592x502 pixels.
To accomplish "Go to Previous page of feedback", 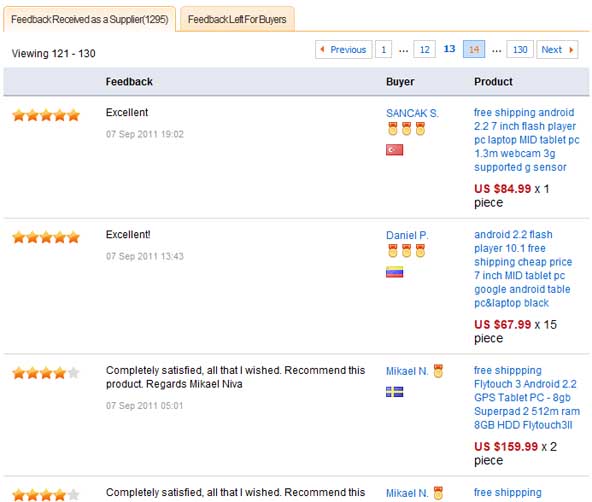I will (x=344, y=49).
